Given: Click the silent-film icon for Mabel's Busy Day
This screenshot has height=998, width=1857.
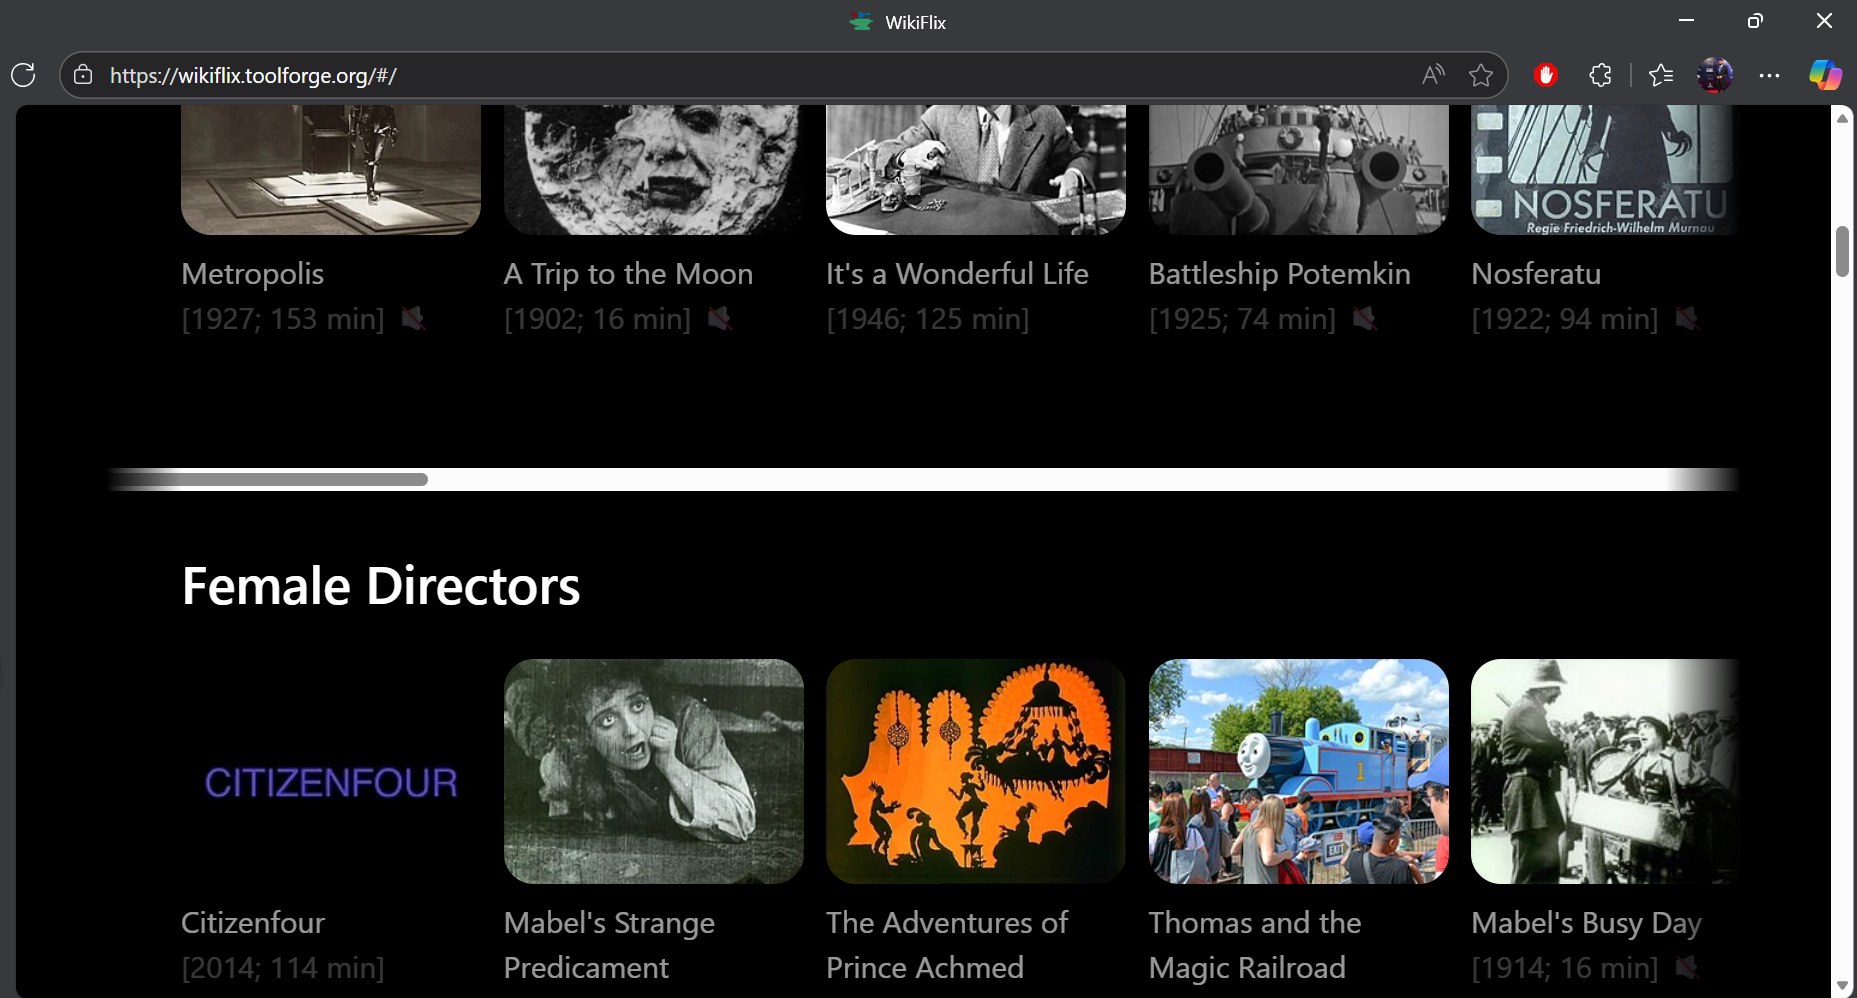Looking at the screenshot, I should tap(1687, 968).
